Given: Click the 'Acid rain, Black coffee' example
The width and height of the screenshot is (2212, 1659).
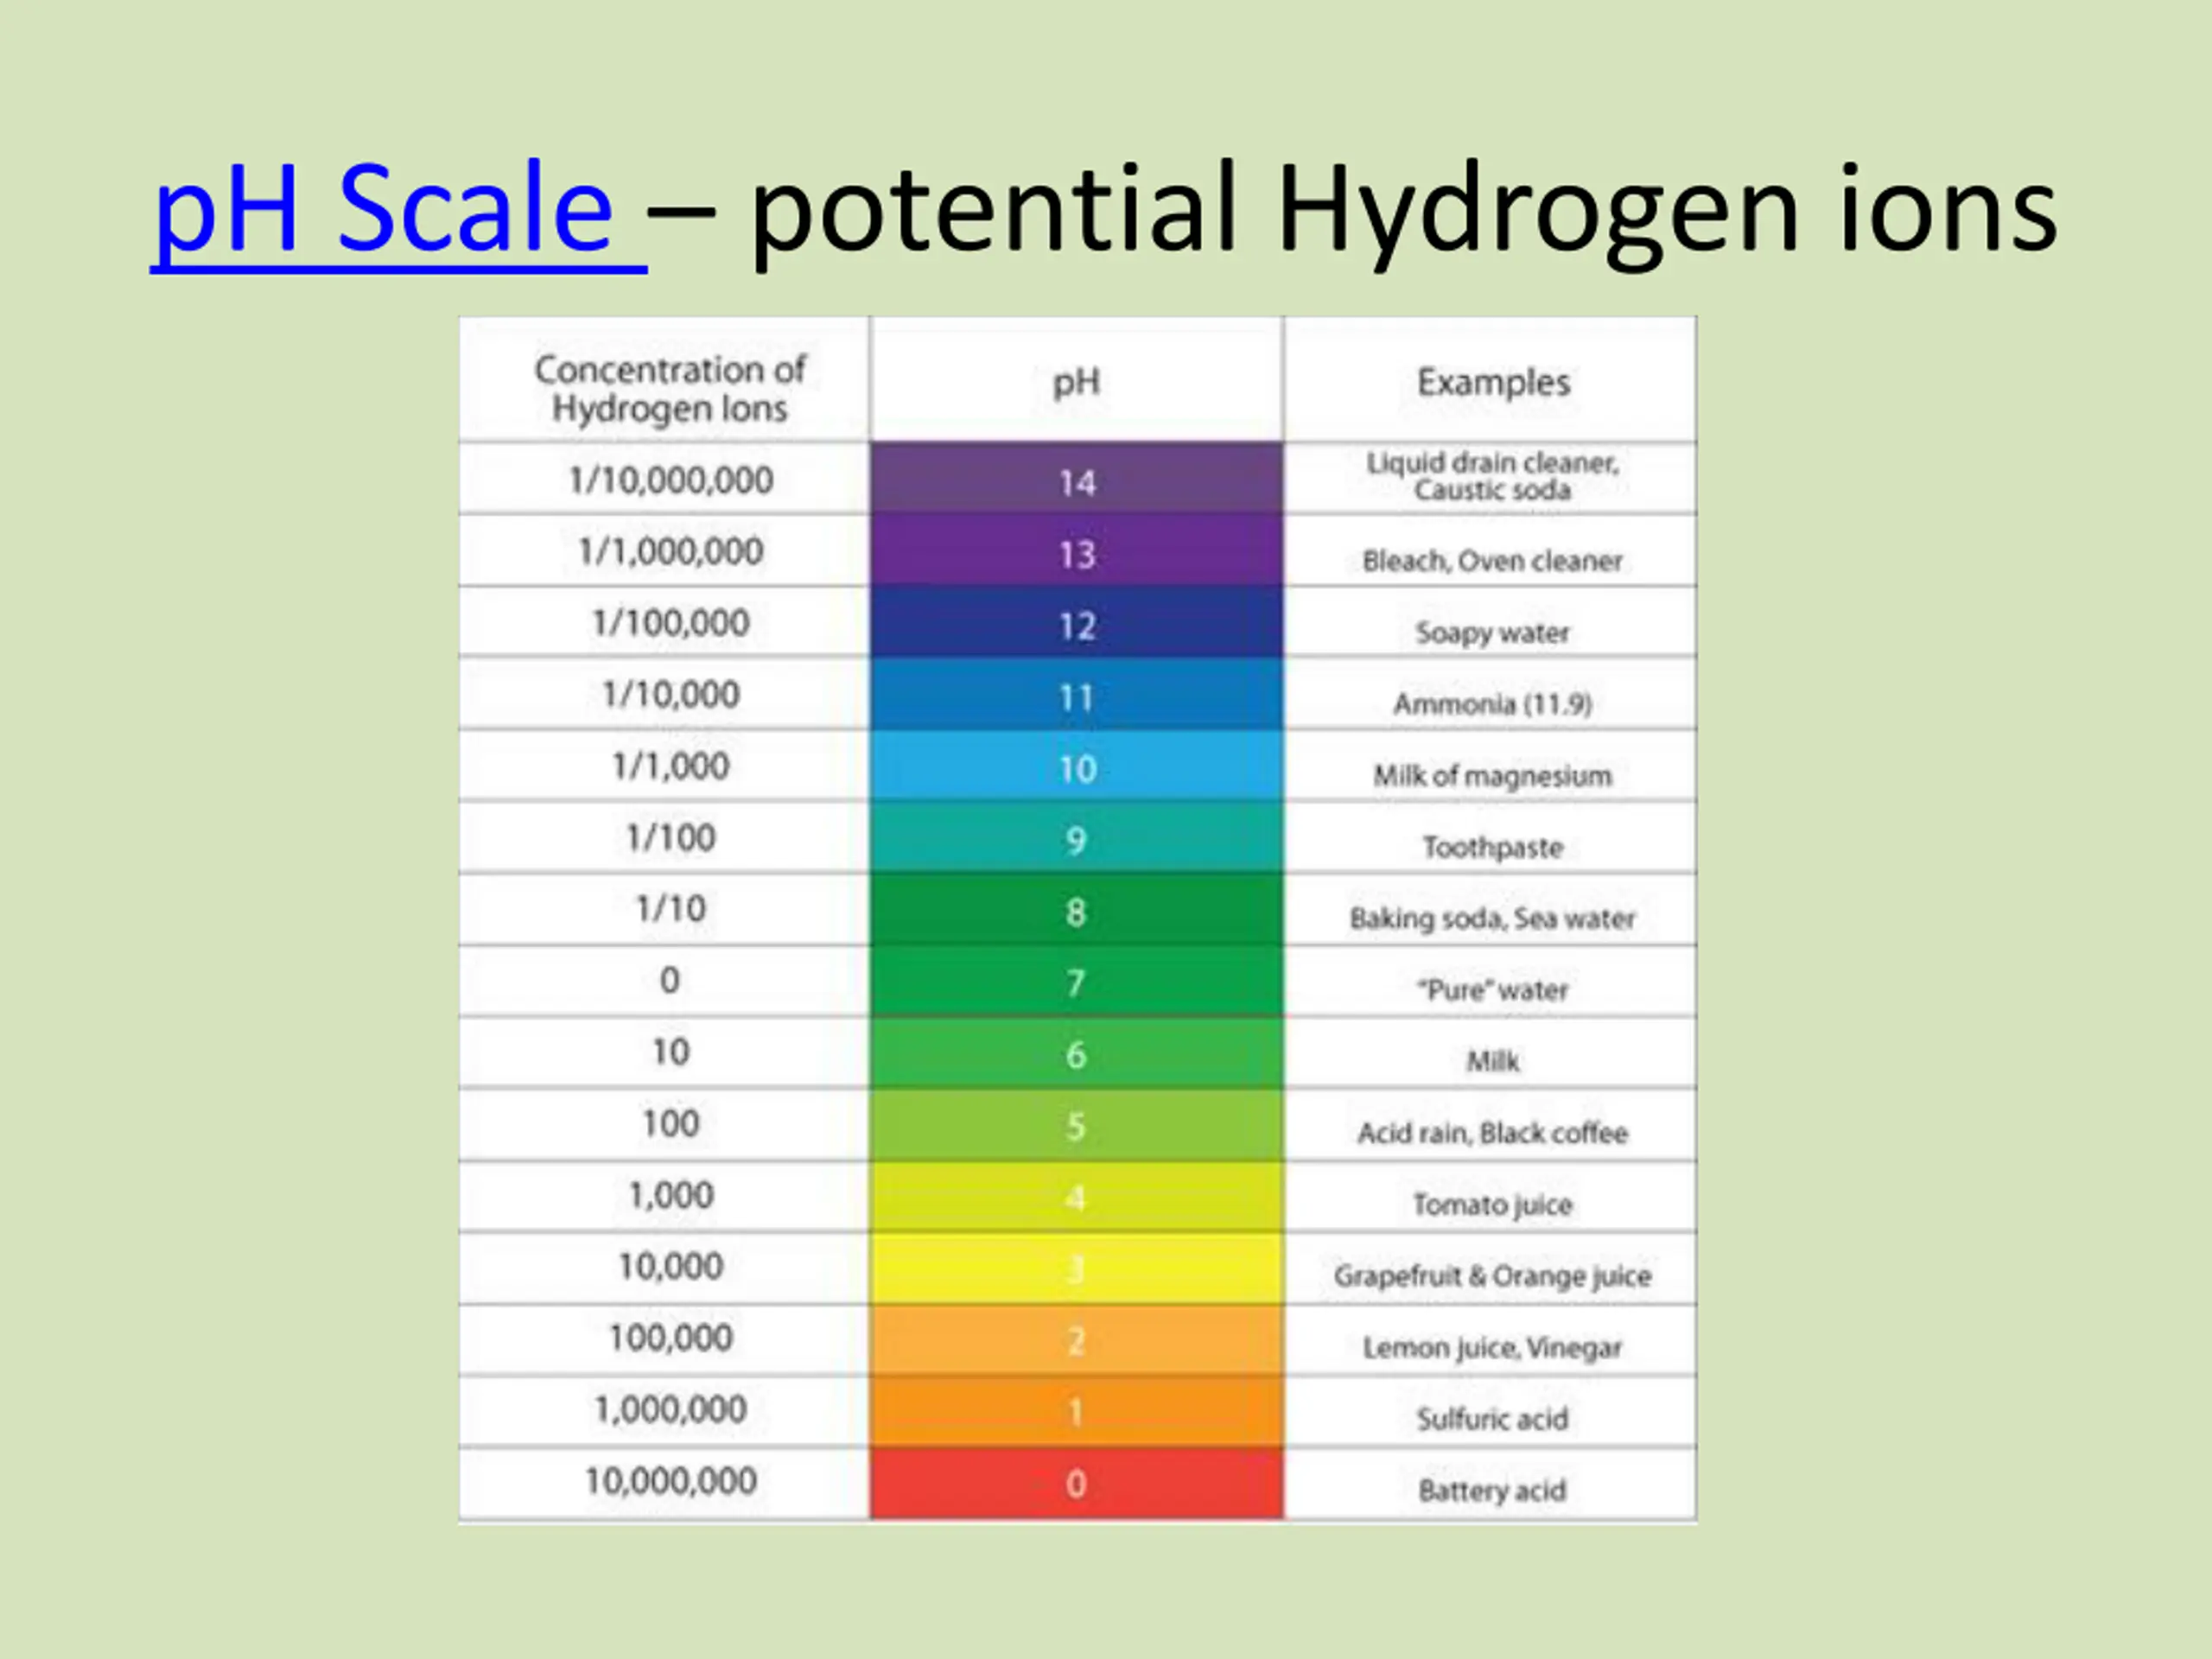Looking at the screenshot, I should point(1493,1133).
